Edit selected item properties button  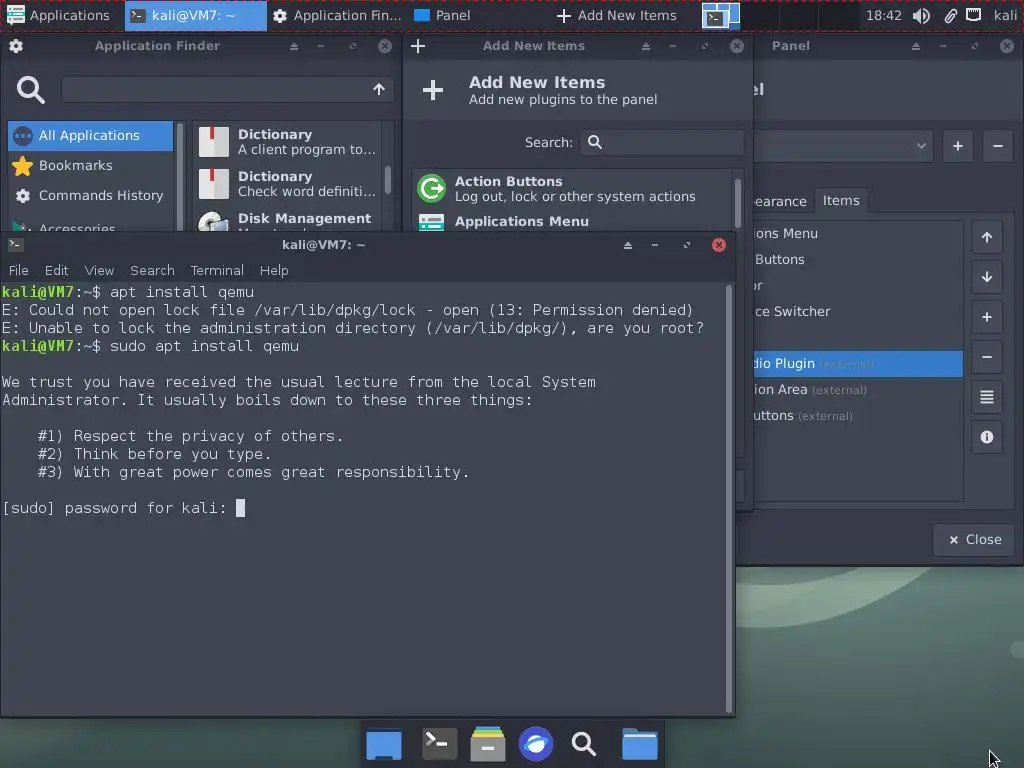tap(987, 397)
